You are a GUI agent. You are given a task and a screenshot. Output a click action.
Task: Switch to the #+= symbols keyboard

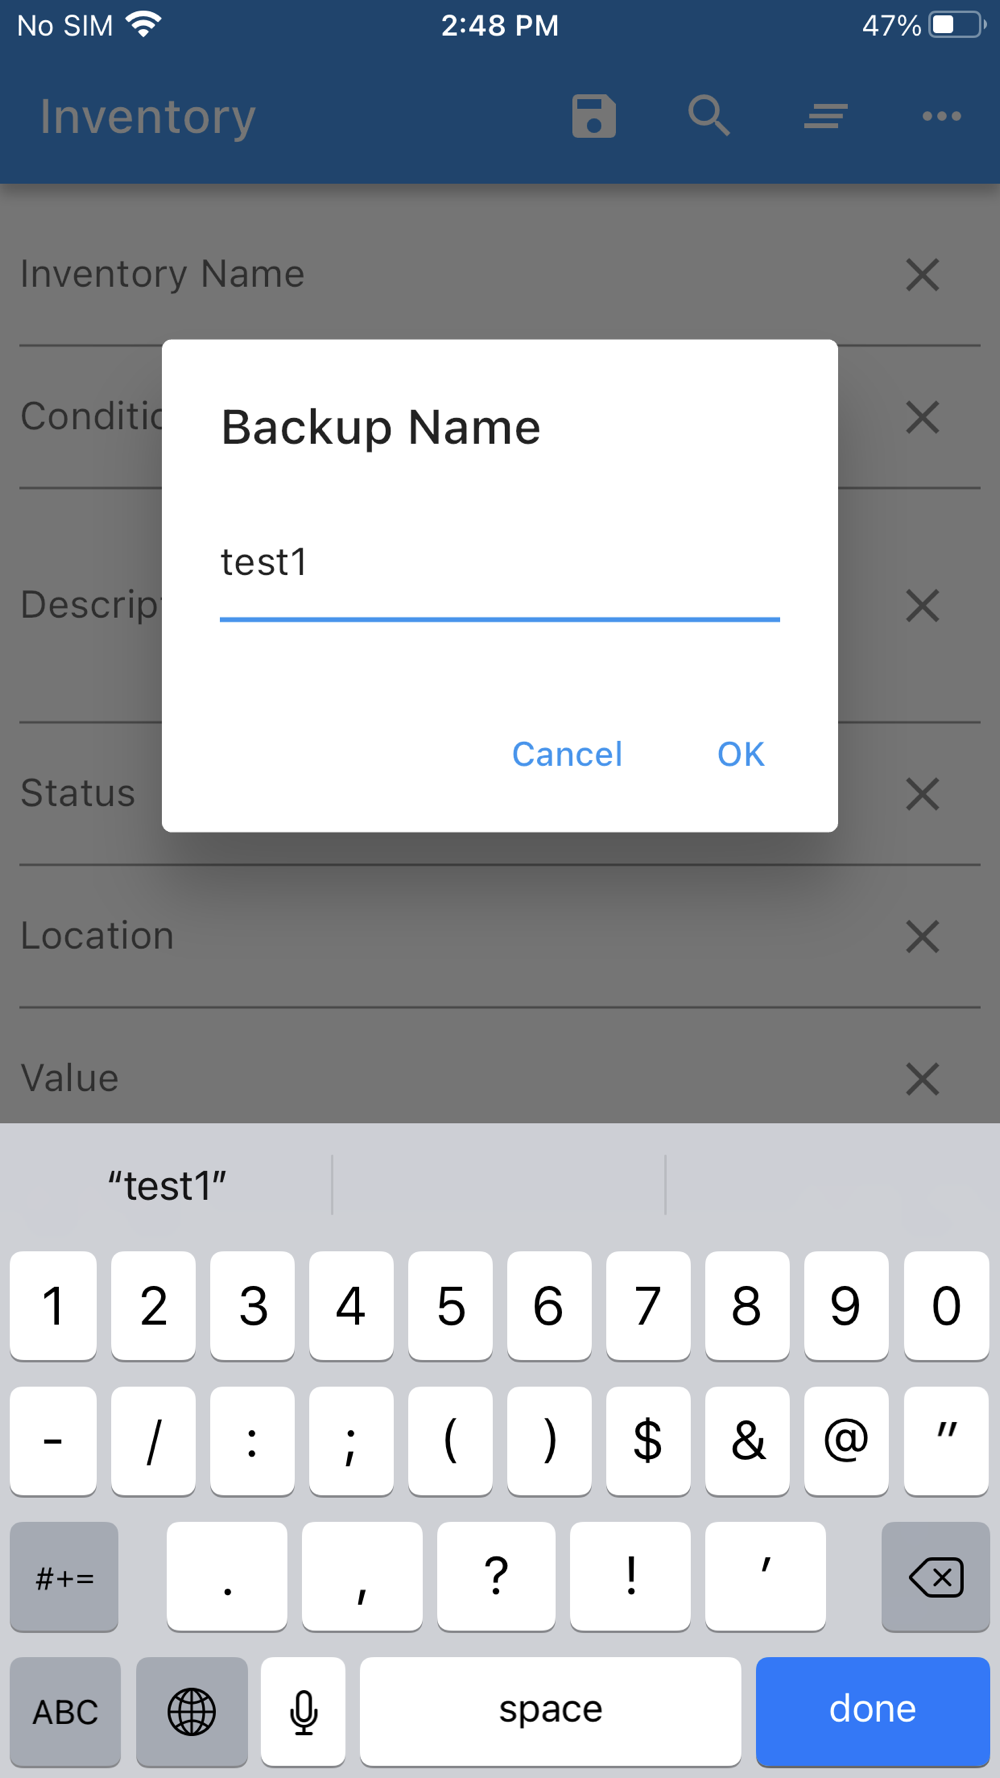pos(65,1577)
